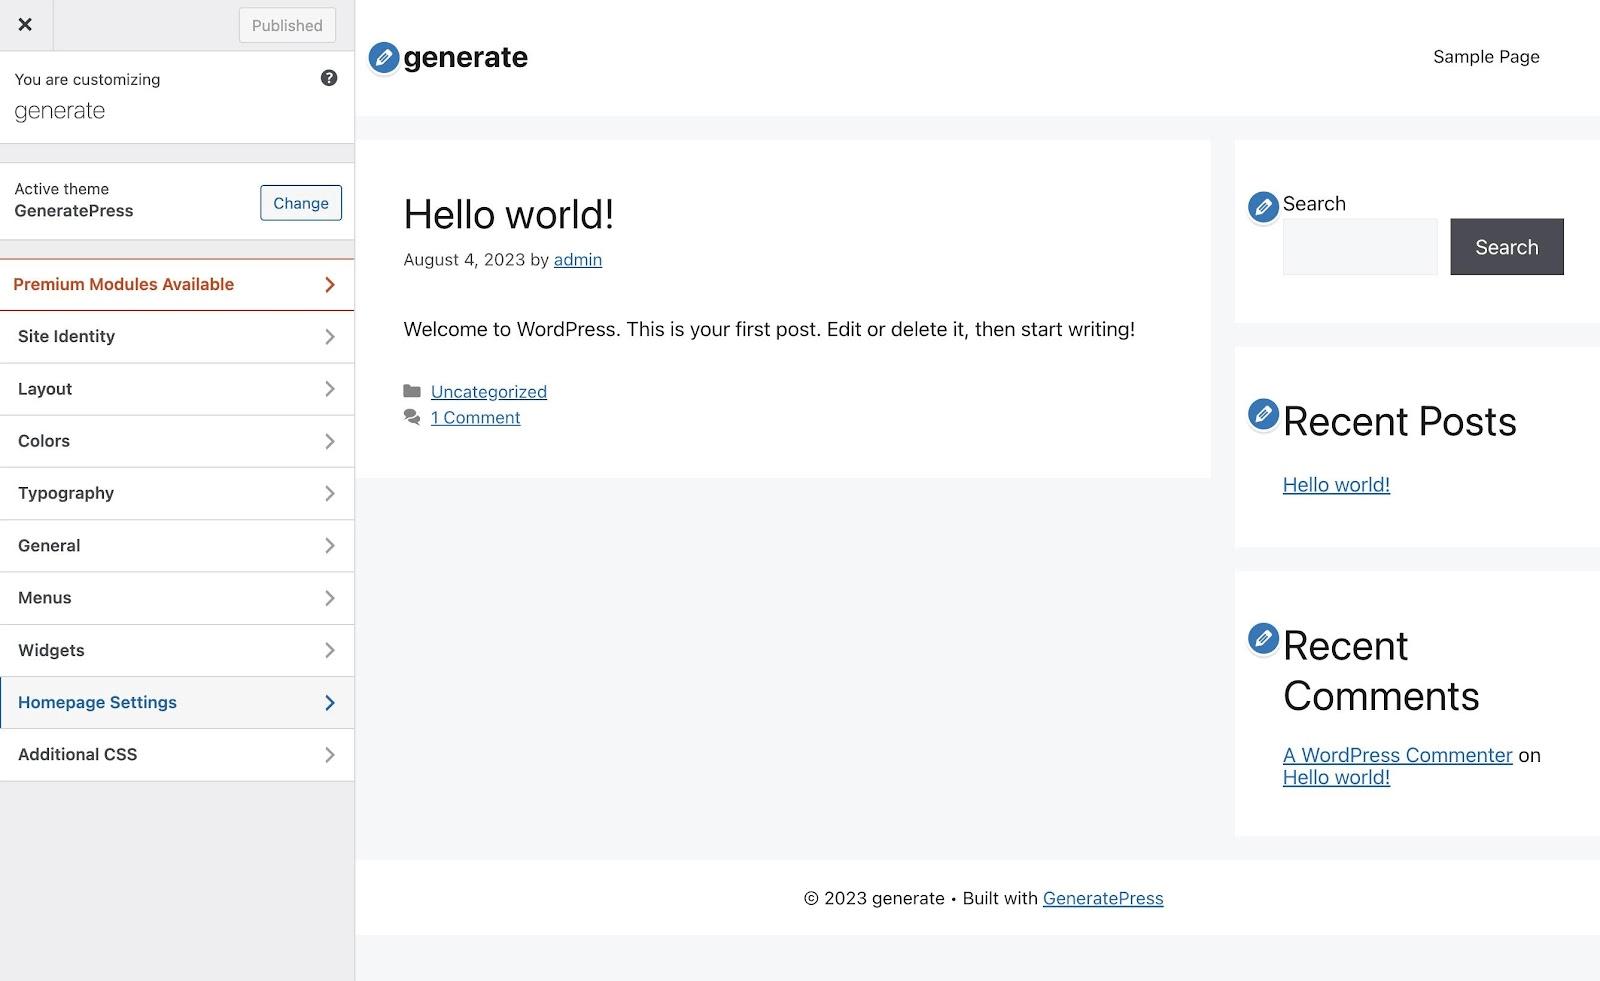
Task: Open the Hello world! post title
Action: tap(508, 214)
